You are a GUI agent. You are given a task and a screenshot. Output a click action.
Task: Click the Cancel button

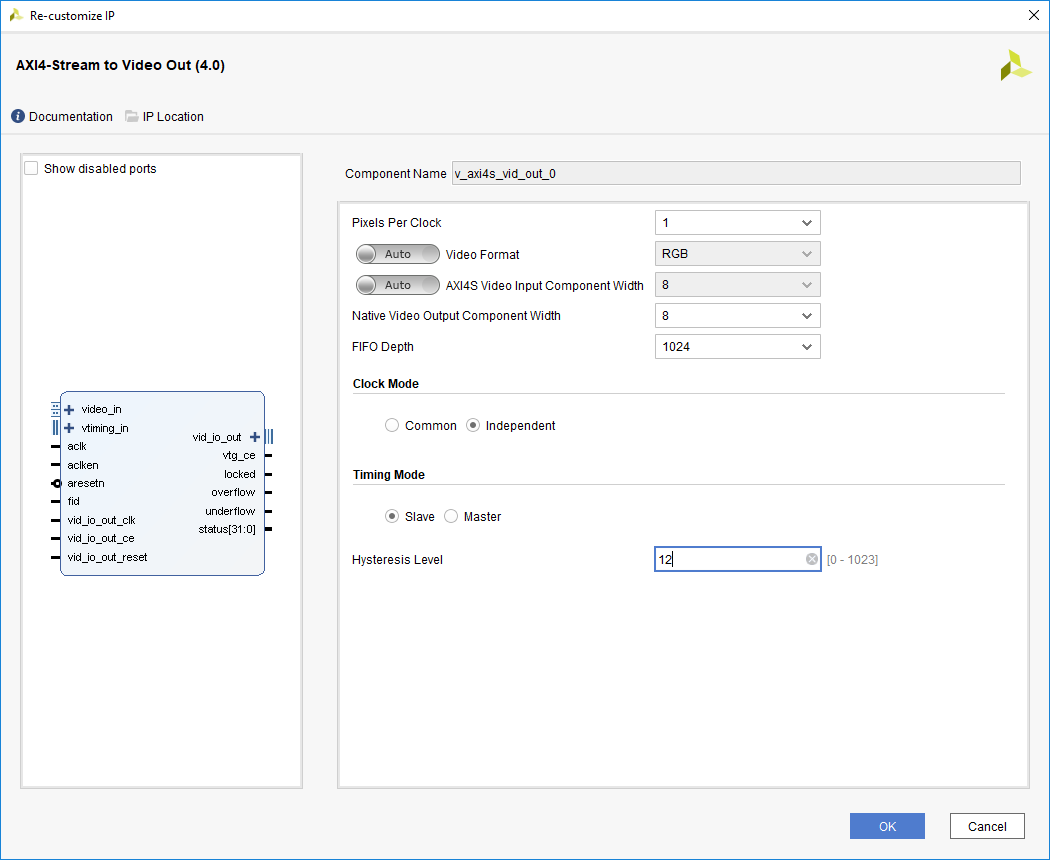coord(987,826)
